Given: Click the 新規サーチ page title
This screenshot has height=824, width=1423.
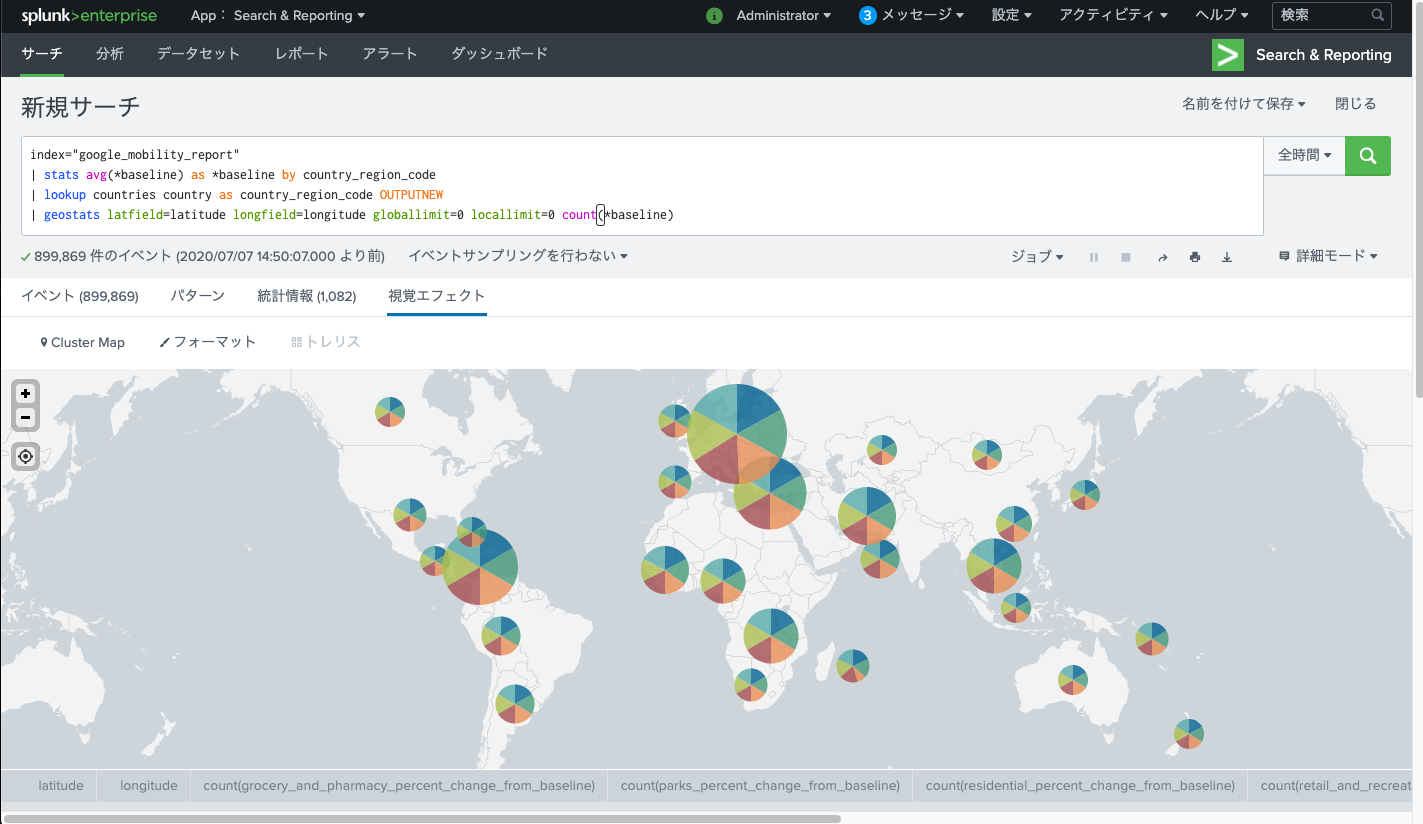Looking at the screenshot, I should (x=81, y=107).
